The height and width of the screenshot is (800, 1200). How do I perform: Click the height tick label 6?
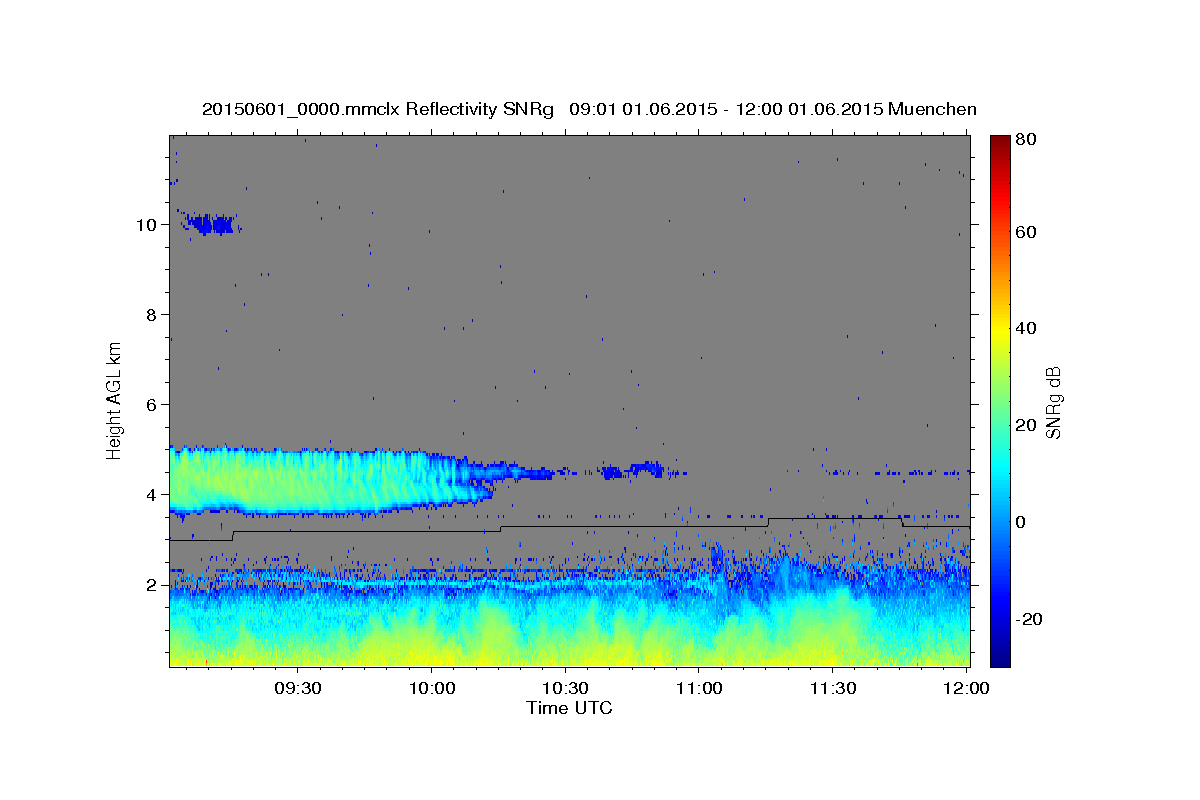[x=151, y=405]
